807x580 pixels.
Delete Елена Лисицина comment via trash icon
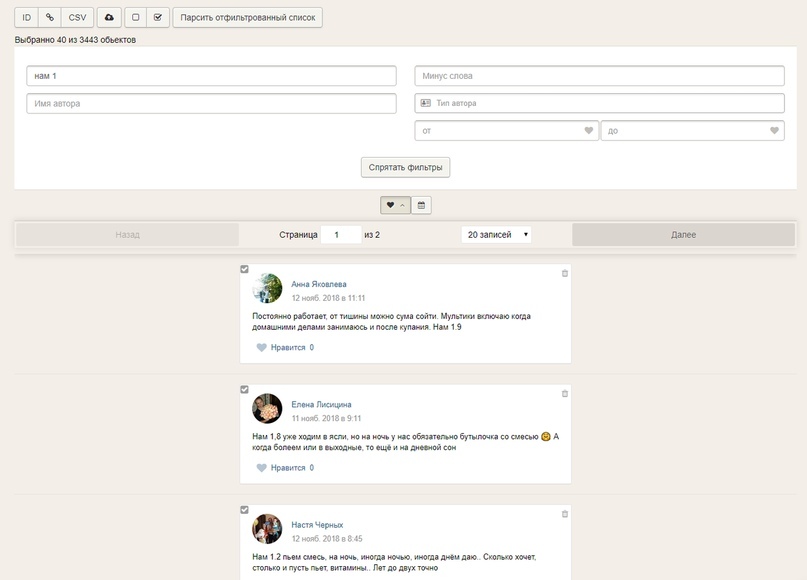[x=565, y=394]
